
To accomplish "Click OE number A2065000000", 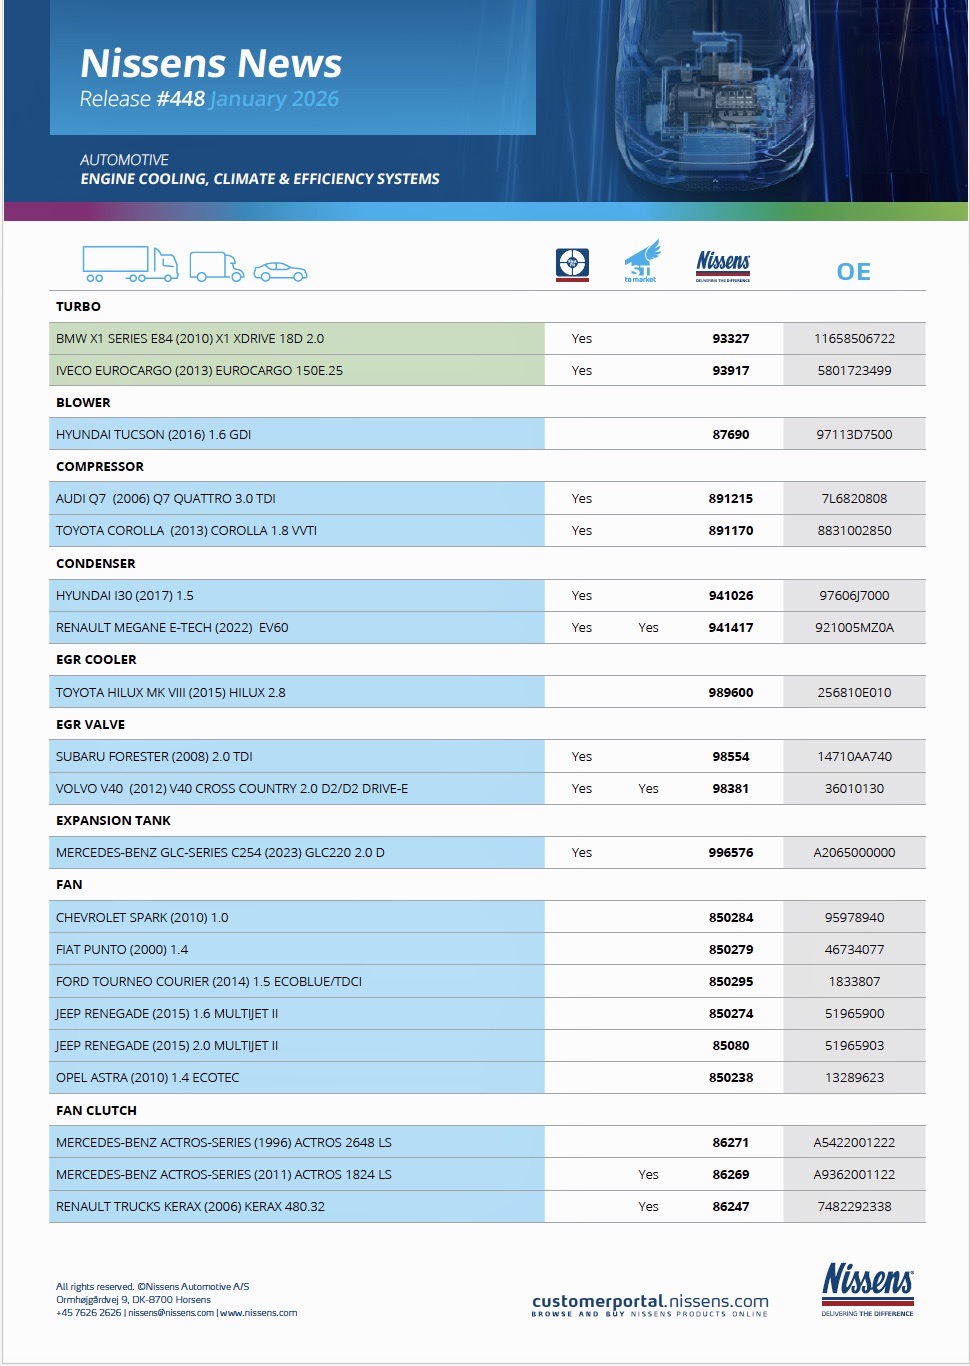I will pos(854,853).
